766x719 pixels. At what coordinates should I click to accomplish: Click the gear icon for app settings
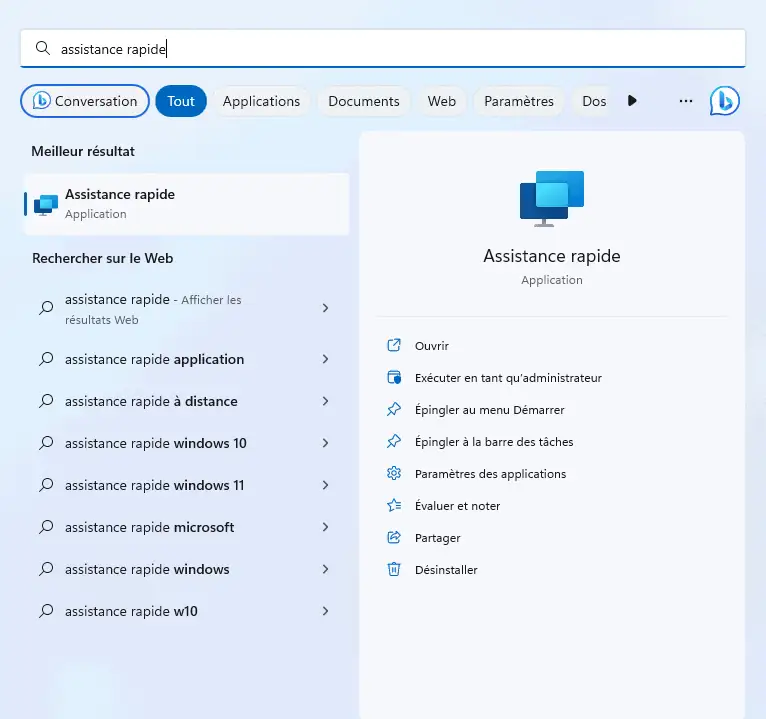394,473
